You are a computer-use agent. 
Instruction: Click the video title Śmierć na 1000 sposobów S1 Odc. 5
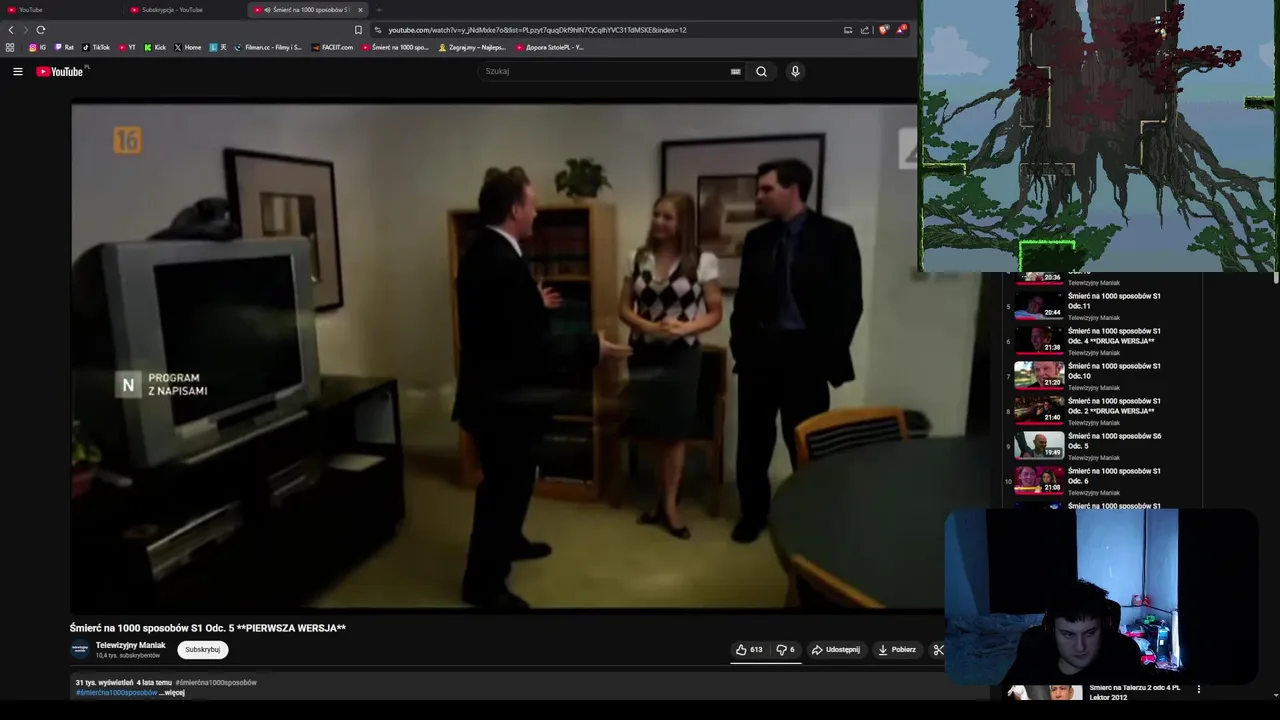pos(207,628)
